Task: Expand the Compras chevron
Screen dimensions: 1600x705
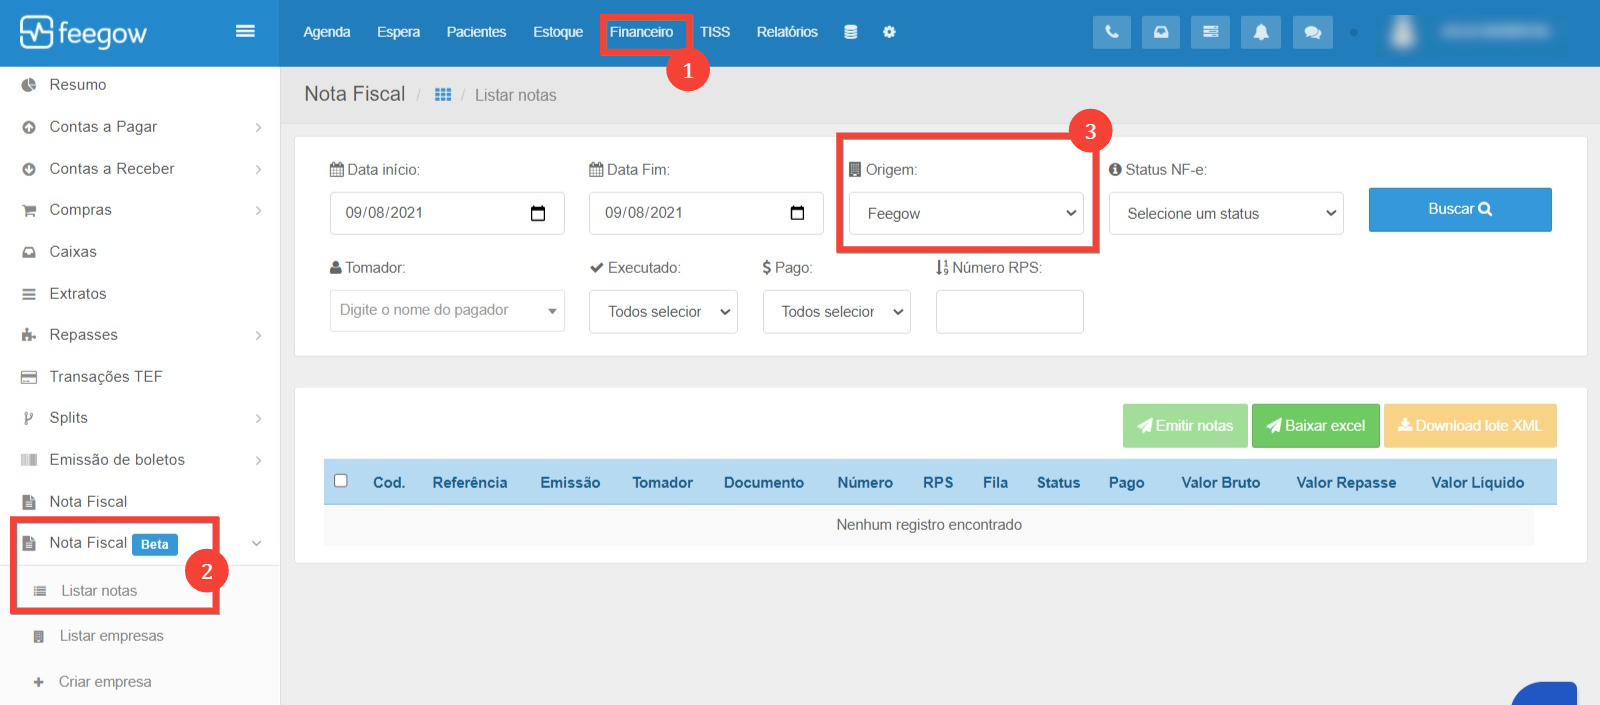Action: click(258, 210)
